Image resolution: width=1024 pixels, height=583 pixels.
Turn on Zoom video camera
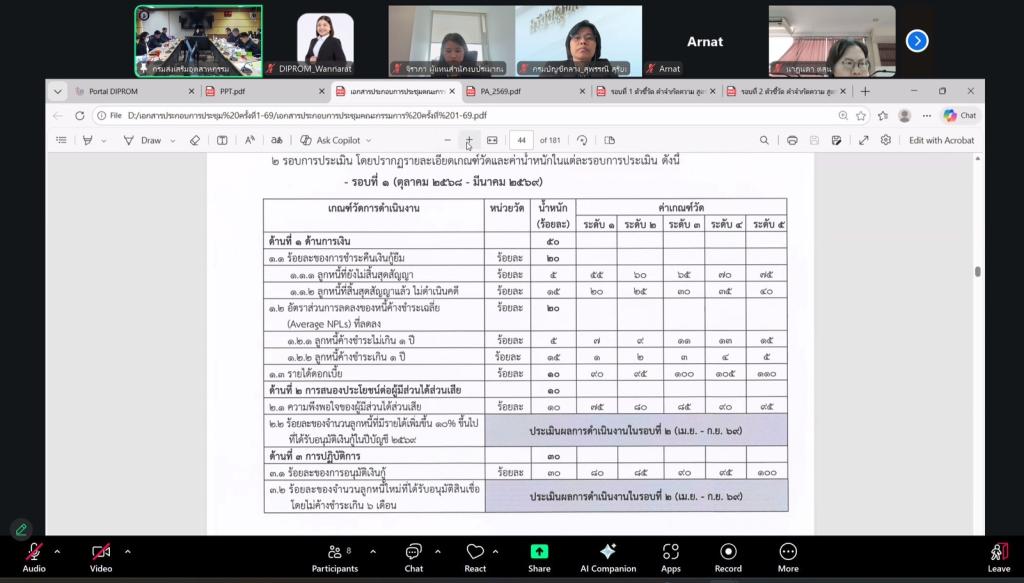click(x=100, y=557)
